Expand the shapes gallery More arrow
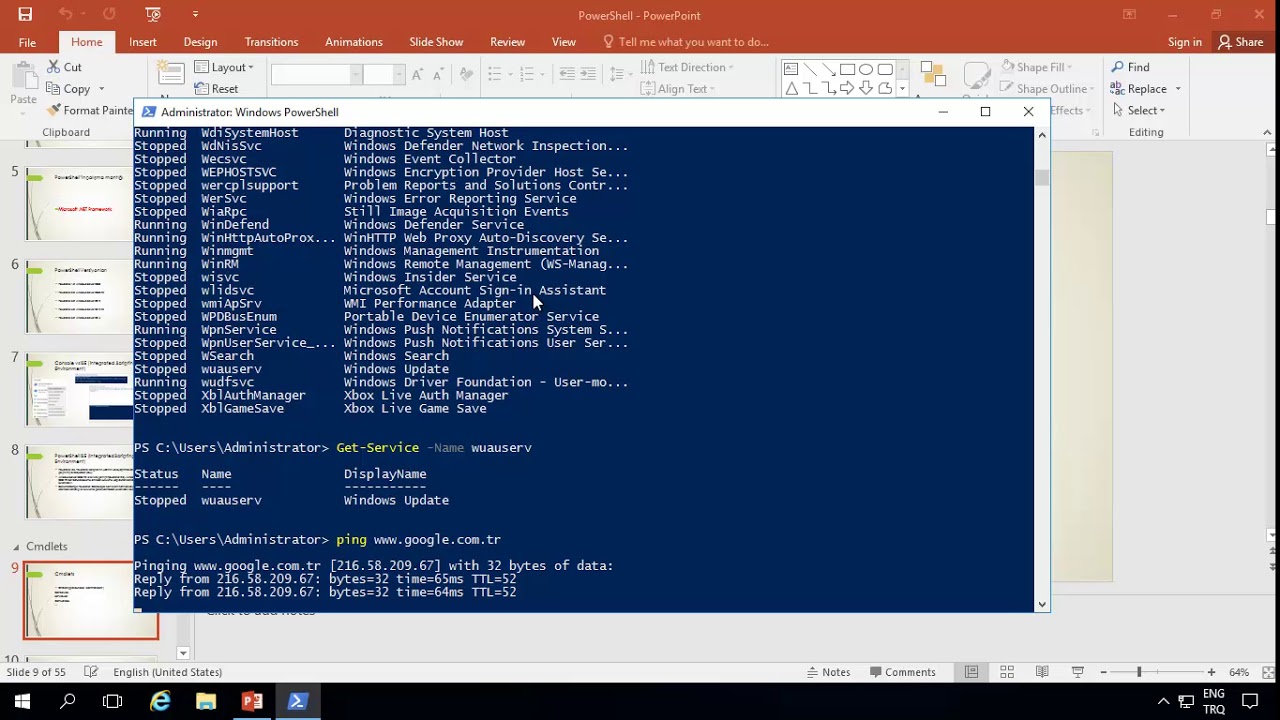The image size is (1280, 720). click(x=903, y=89)
